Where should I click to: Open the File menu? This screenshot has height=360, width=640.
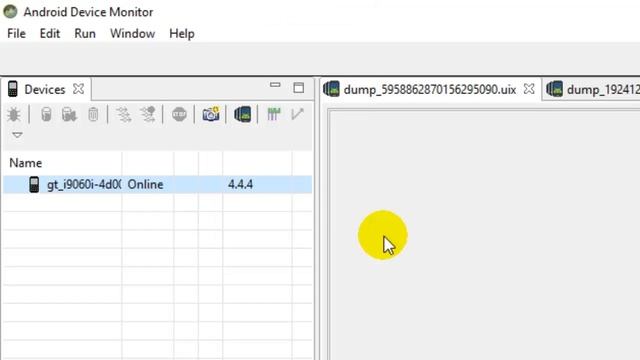pyautogui.click(x=16, y=33)
